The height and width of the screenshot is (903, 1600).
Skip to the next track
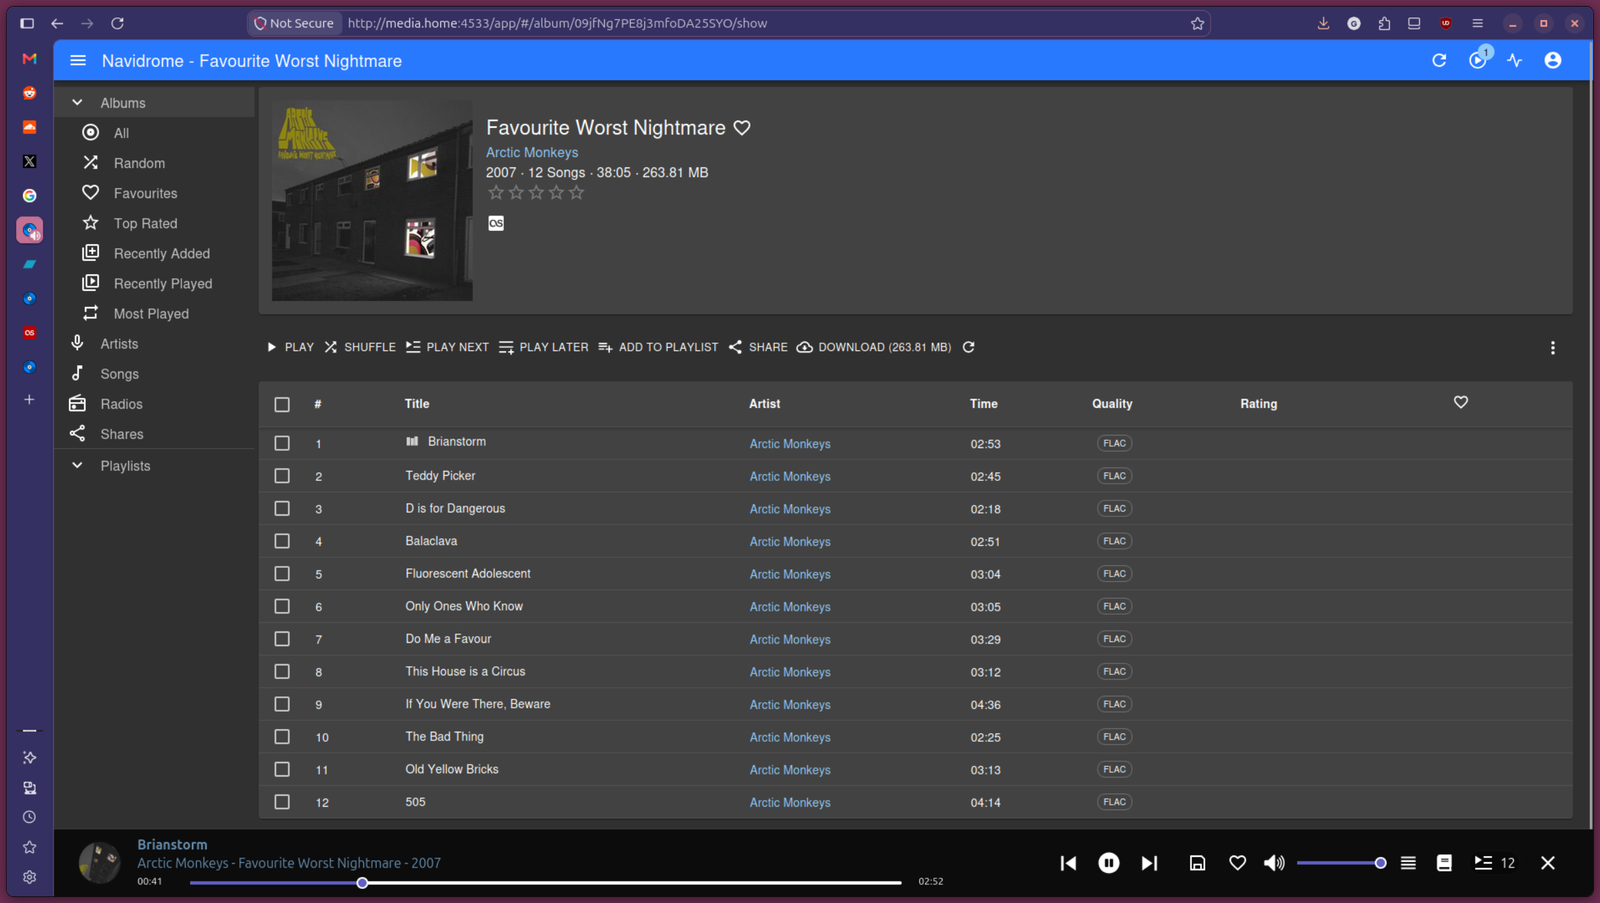point(1149,863)
